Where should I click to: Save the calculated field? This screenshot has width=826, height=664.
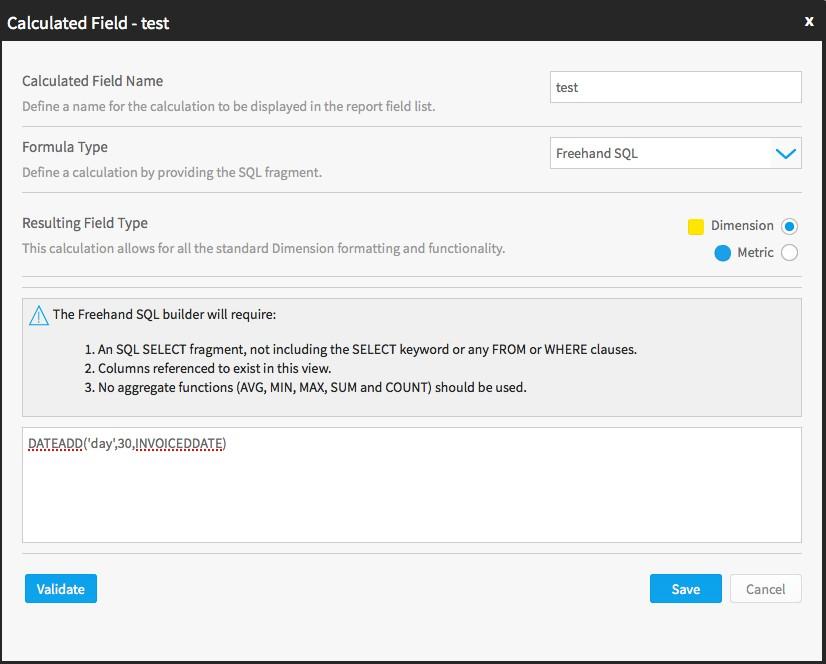(685, 589)
